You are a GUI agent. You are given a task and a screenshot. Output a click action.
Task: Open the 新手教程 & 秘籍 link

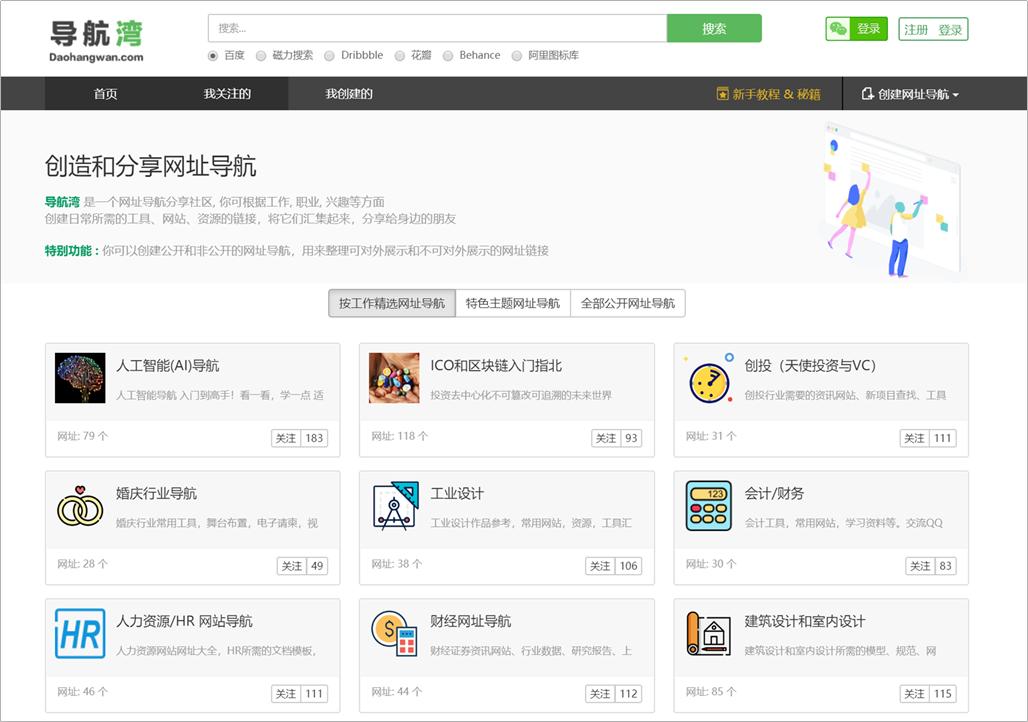pos(768,94)
